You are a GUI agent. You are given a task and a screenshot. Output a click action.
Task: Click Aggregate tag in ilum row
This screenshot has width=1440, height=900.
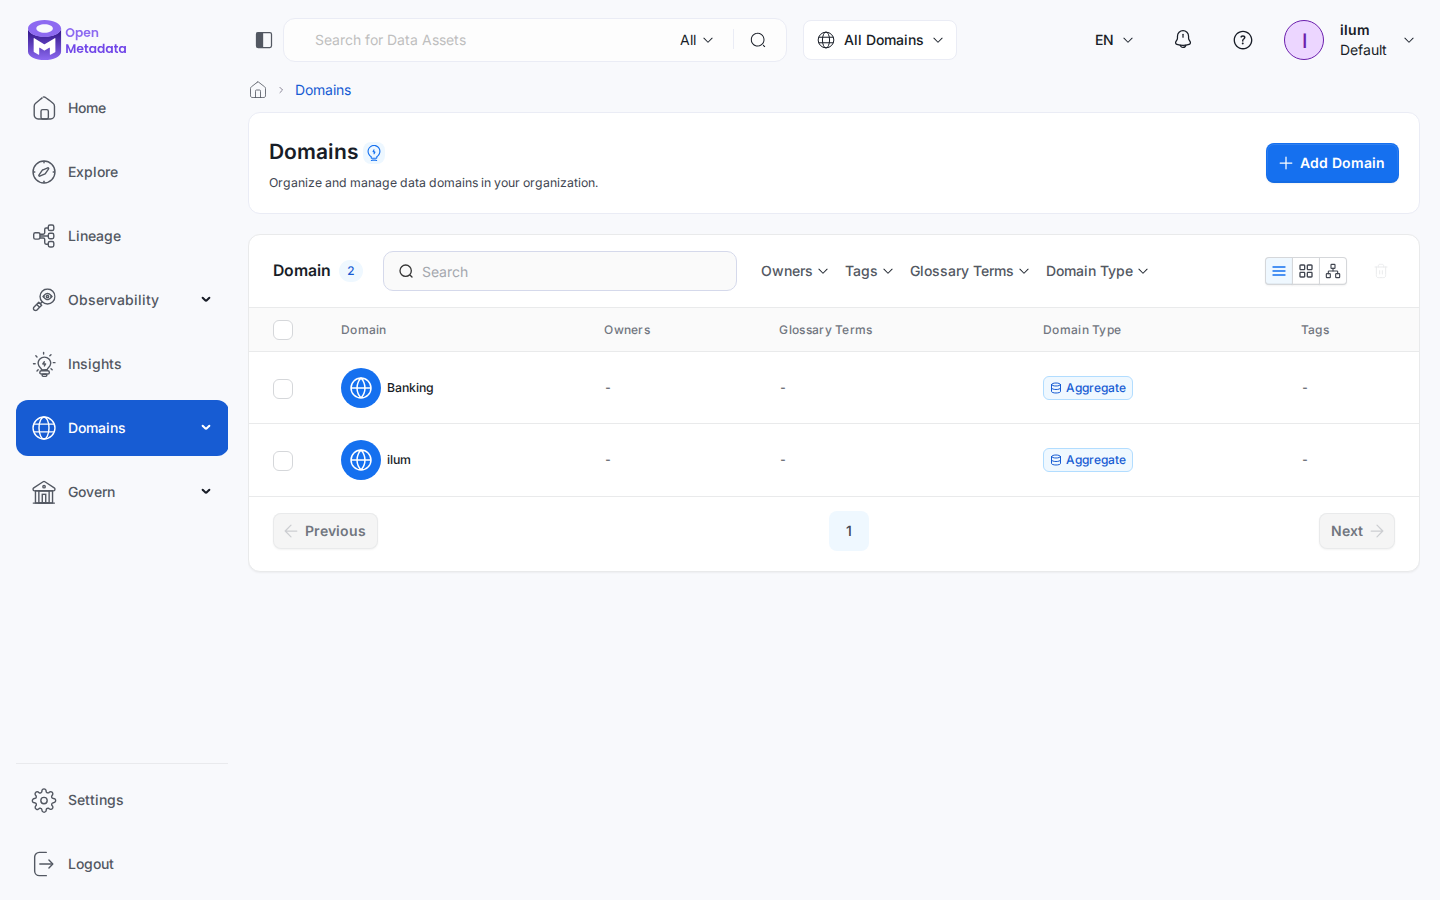[1088, 460]
